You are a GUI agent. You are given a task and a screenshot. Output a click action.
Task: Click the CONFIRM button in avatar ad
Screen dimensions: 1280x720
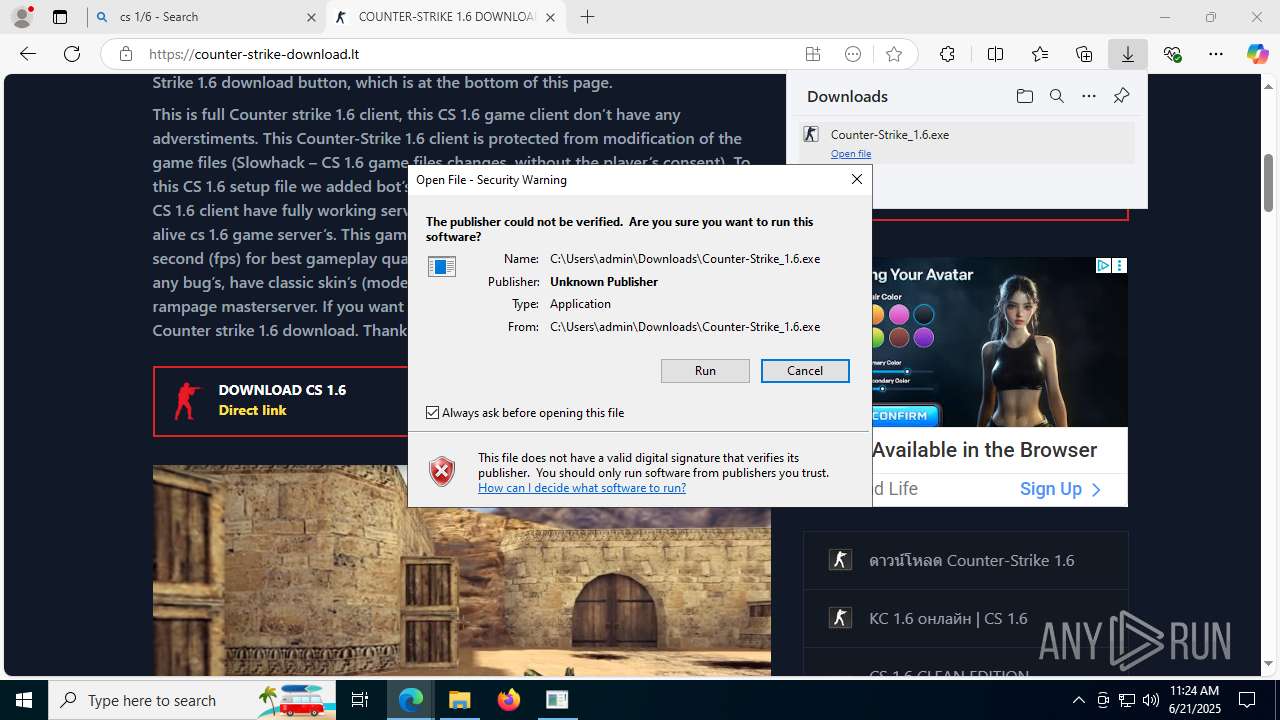pos(905,416)
